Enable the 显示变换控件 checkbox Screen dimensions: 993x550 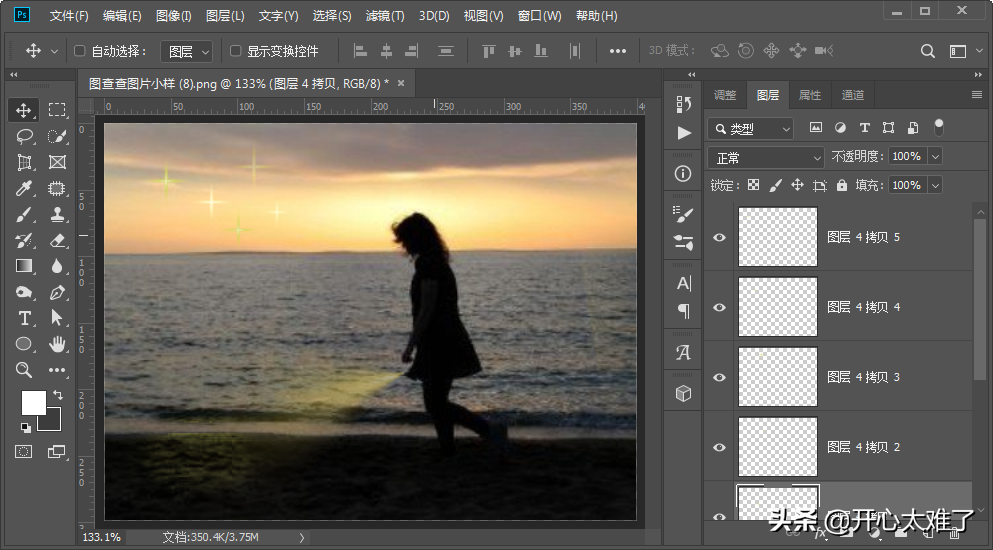(236, 51)
